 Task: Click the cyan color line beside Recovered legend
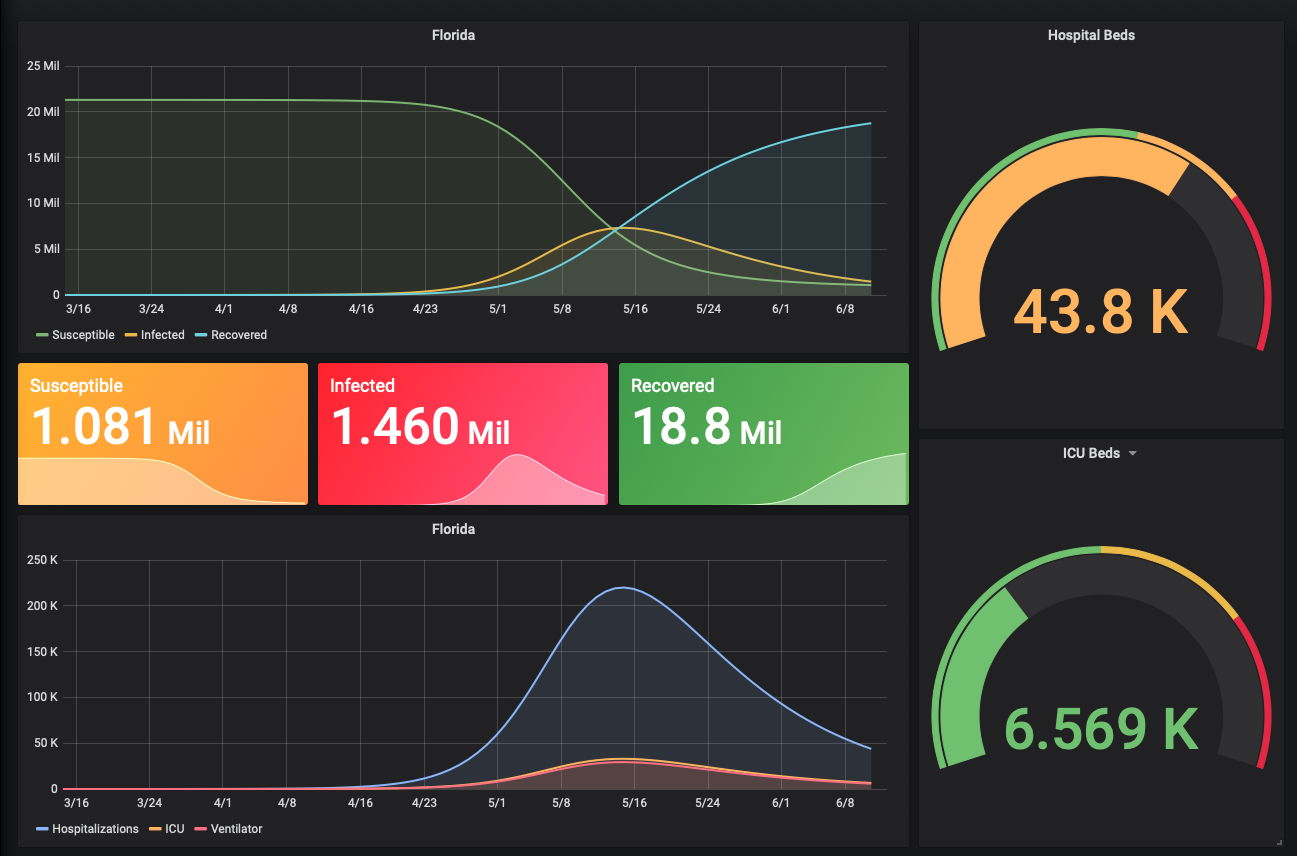201,335
